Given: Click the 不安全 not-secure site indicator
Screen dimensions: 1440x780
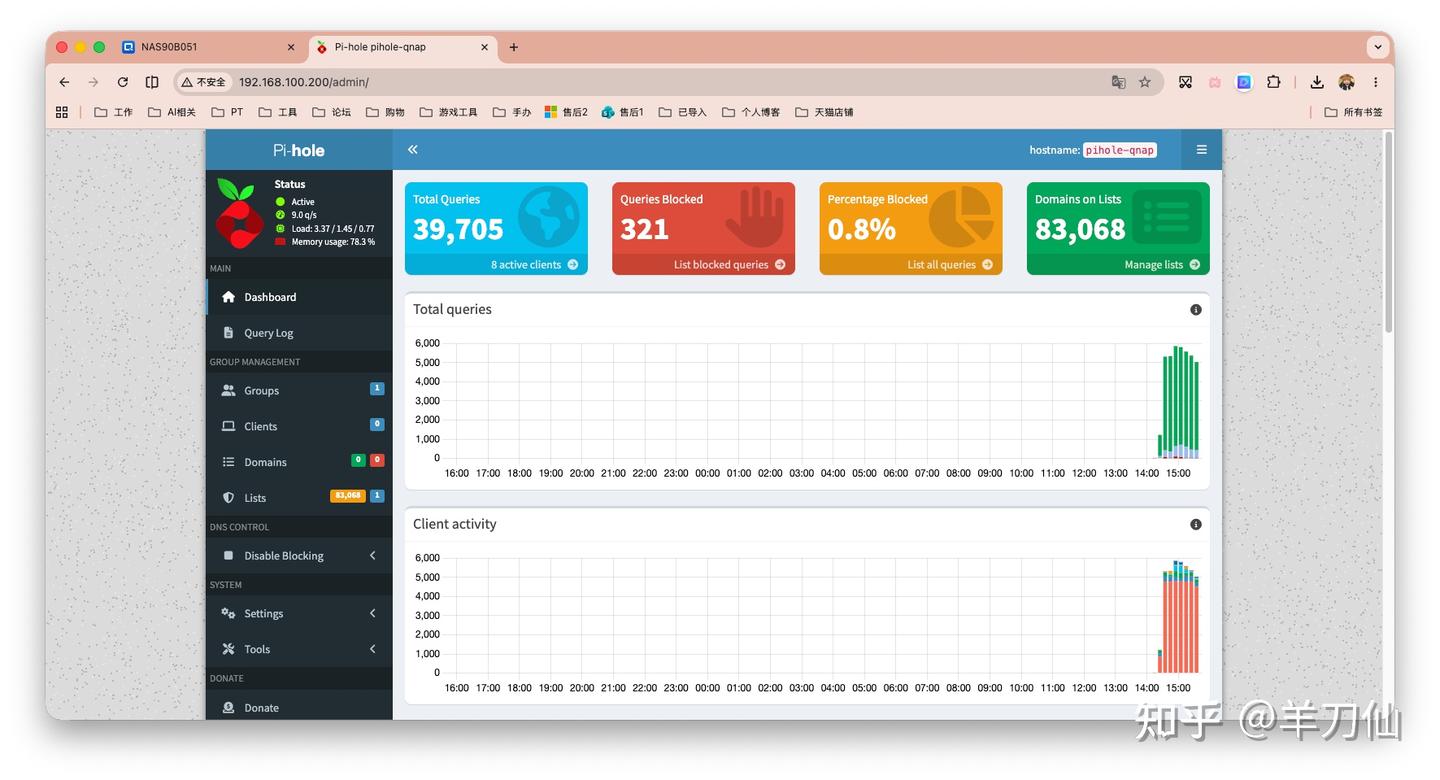Looking at the screenshot, I should (204, 82).
